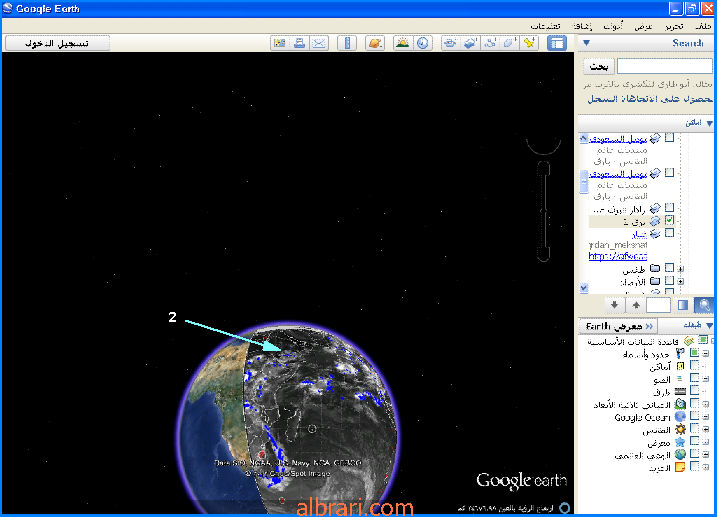Expand the global awareness layer node
The image size is (717, 517).
(x=706, y=455)
